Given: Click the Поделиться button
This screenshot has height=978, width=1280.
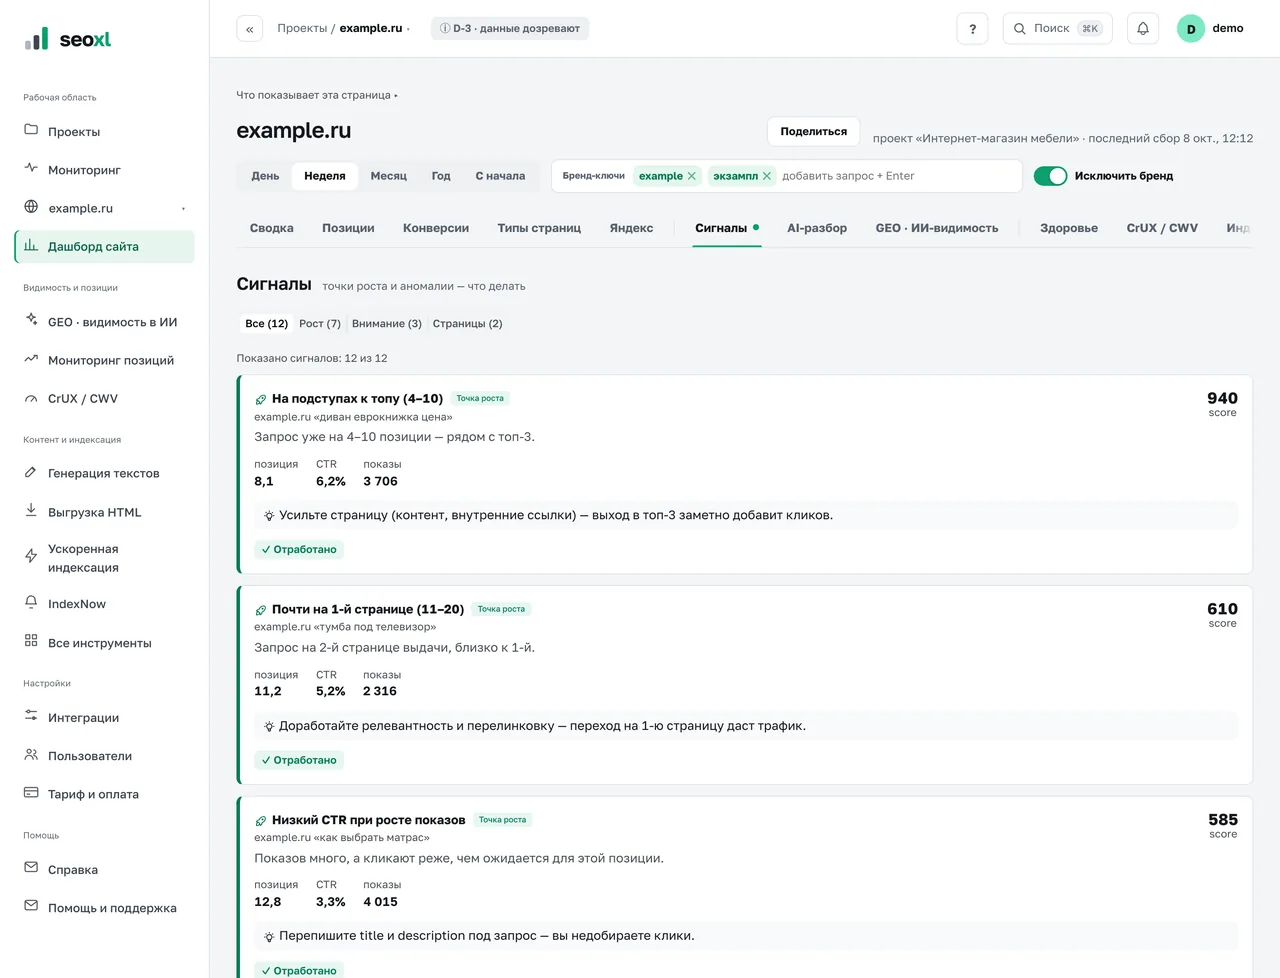Looking at the screenshot, I should 813,131.
